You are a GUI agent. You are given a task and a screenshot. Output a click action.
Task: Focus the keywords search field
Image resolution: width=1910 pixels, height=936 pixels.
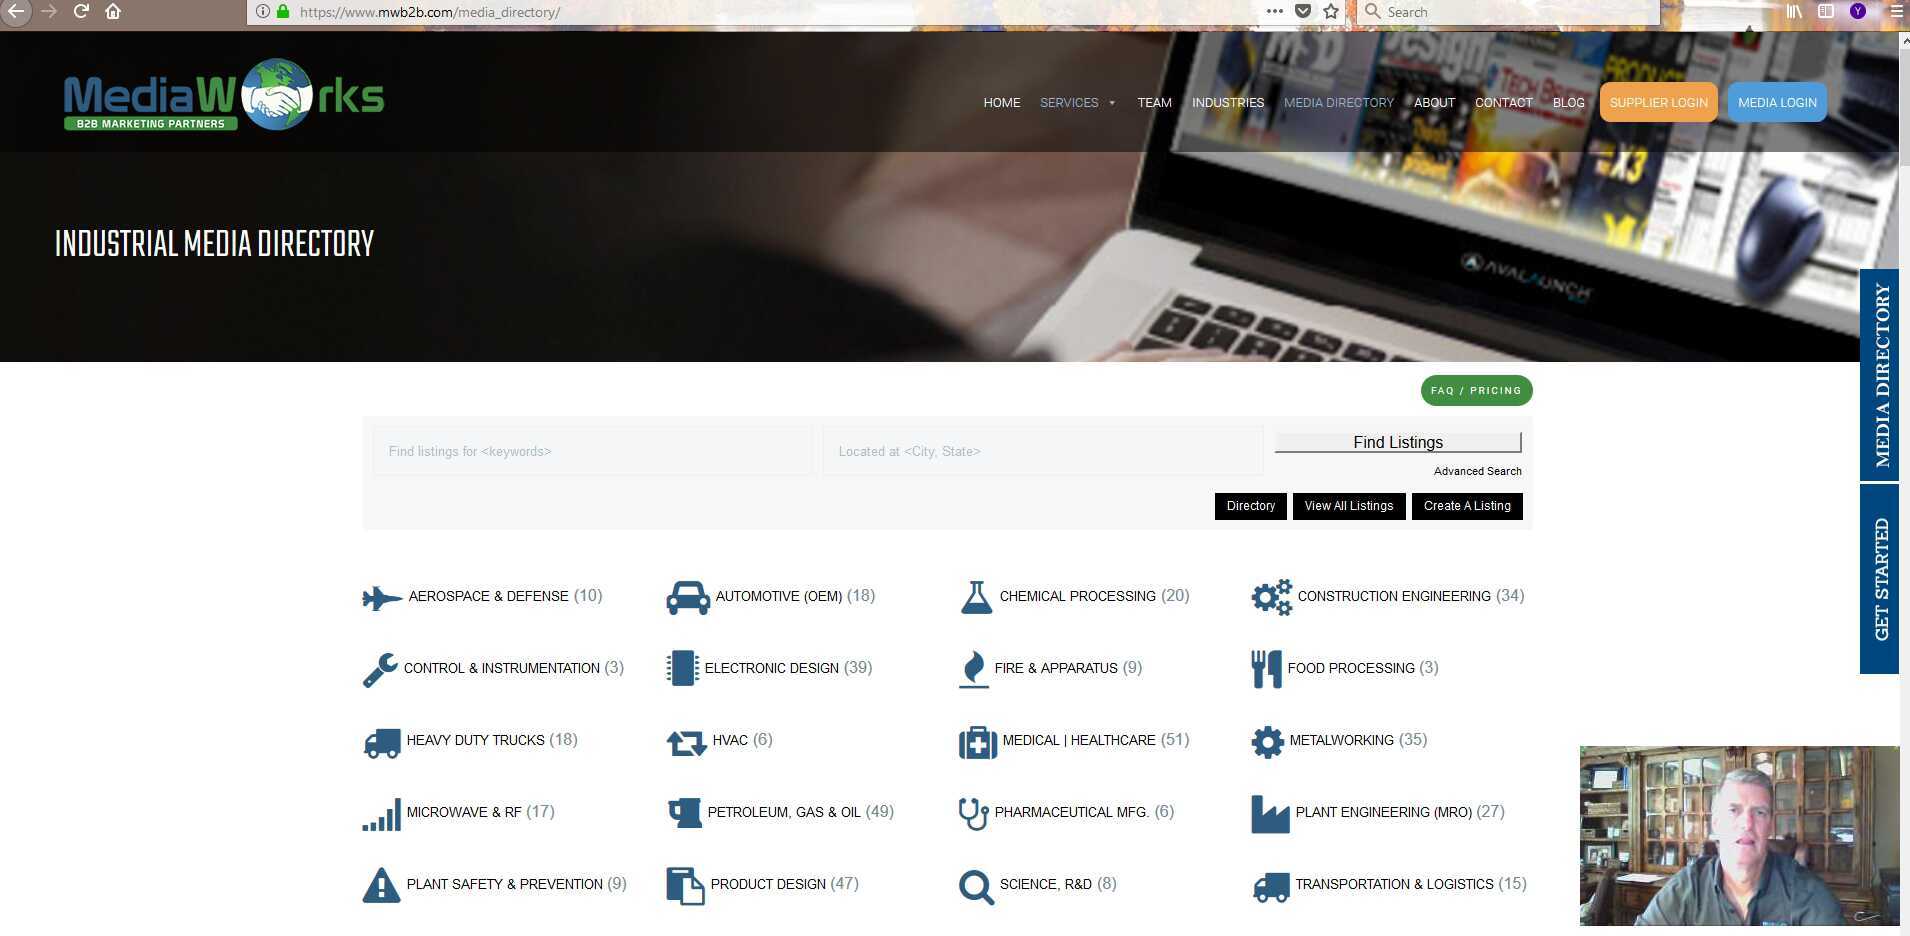(x=592, y=451)
